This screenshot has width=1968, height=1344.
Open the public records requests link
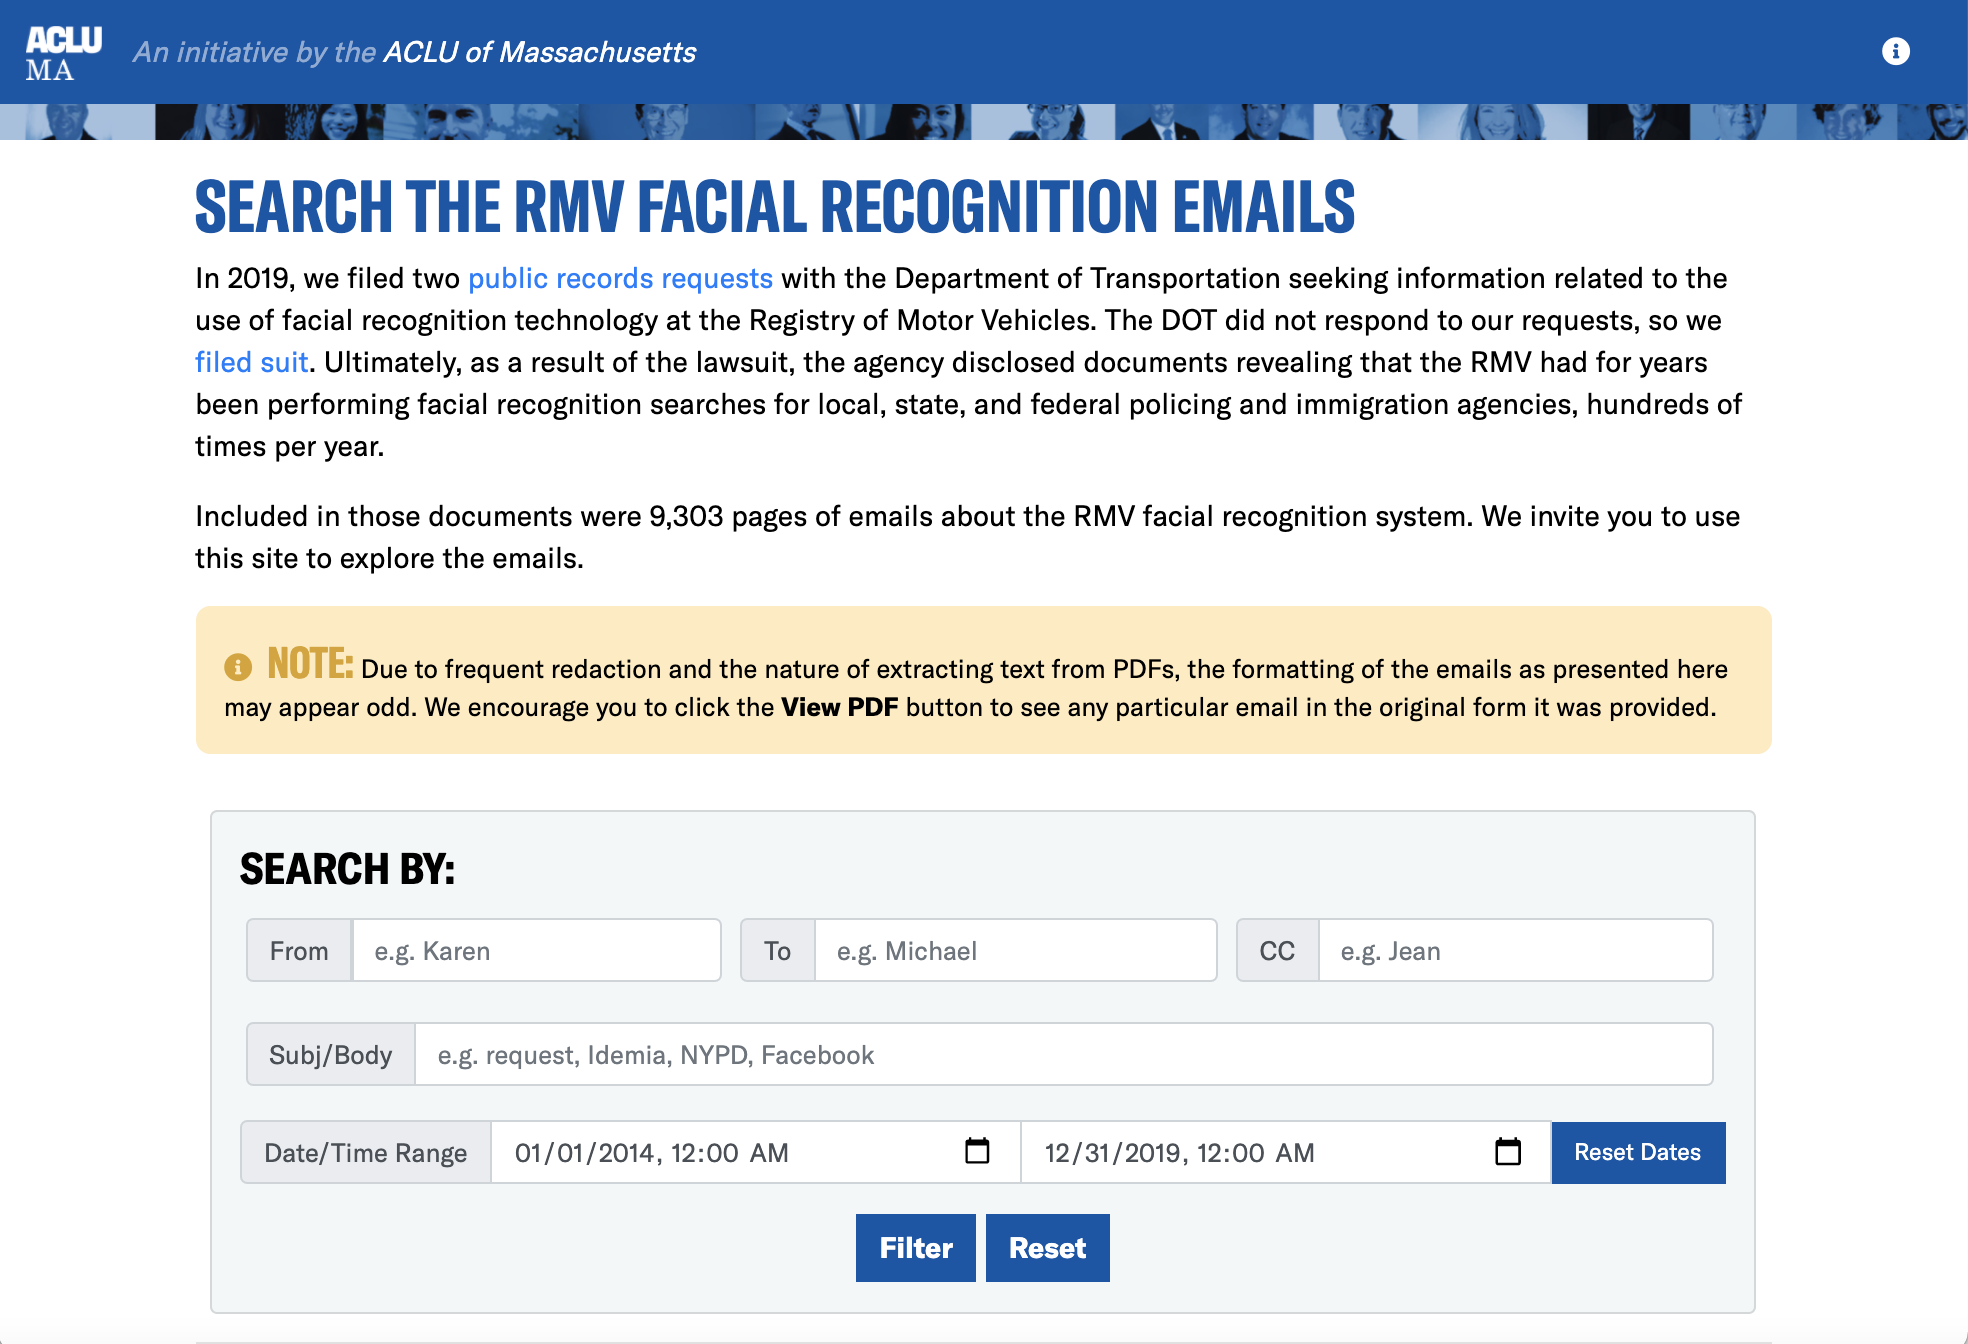click(x=620, y=278)
